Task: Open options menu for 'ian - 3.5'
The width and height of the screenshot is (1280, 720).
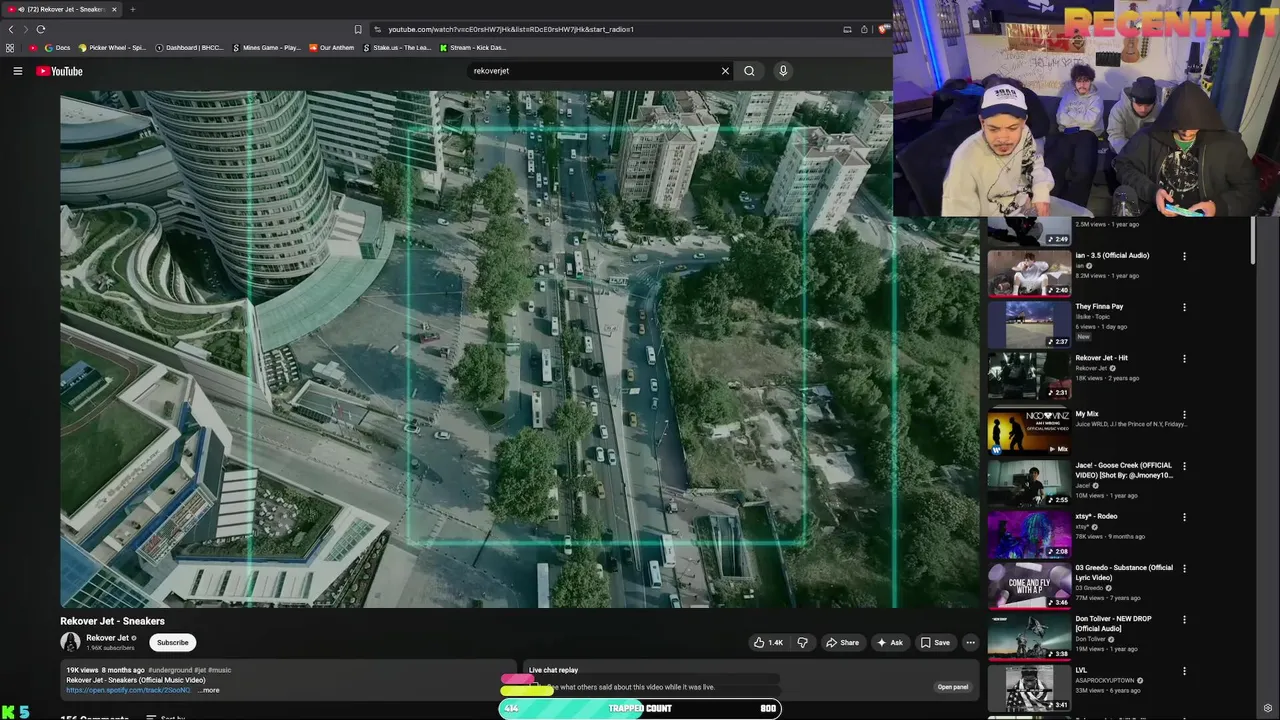Action: [x=1184, y=256]
